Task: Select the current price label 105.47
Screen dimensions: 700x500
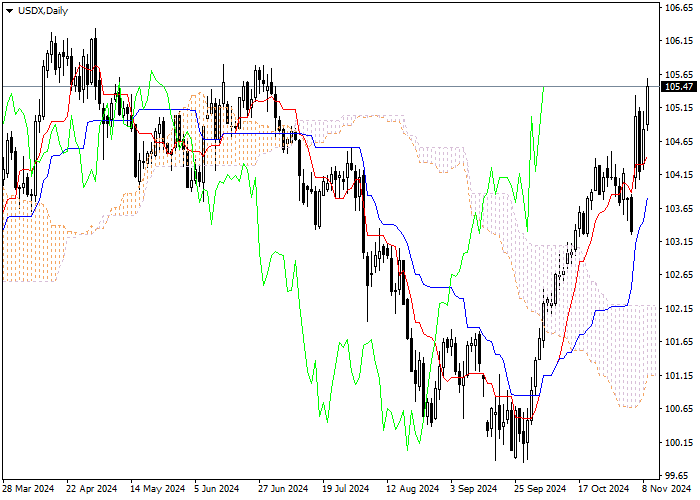Action: click(679, 87)
